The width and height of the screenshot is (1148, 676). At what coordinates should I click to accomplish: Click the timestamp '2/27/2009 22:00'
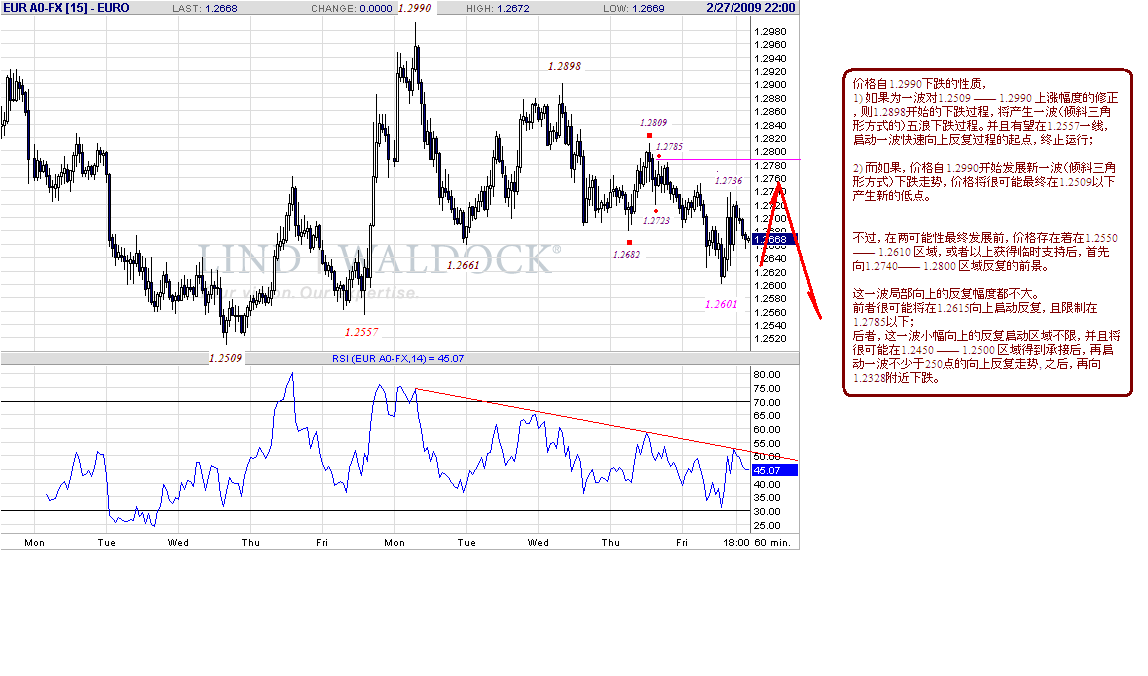pyautogui.click(x=750, y=8)
